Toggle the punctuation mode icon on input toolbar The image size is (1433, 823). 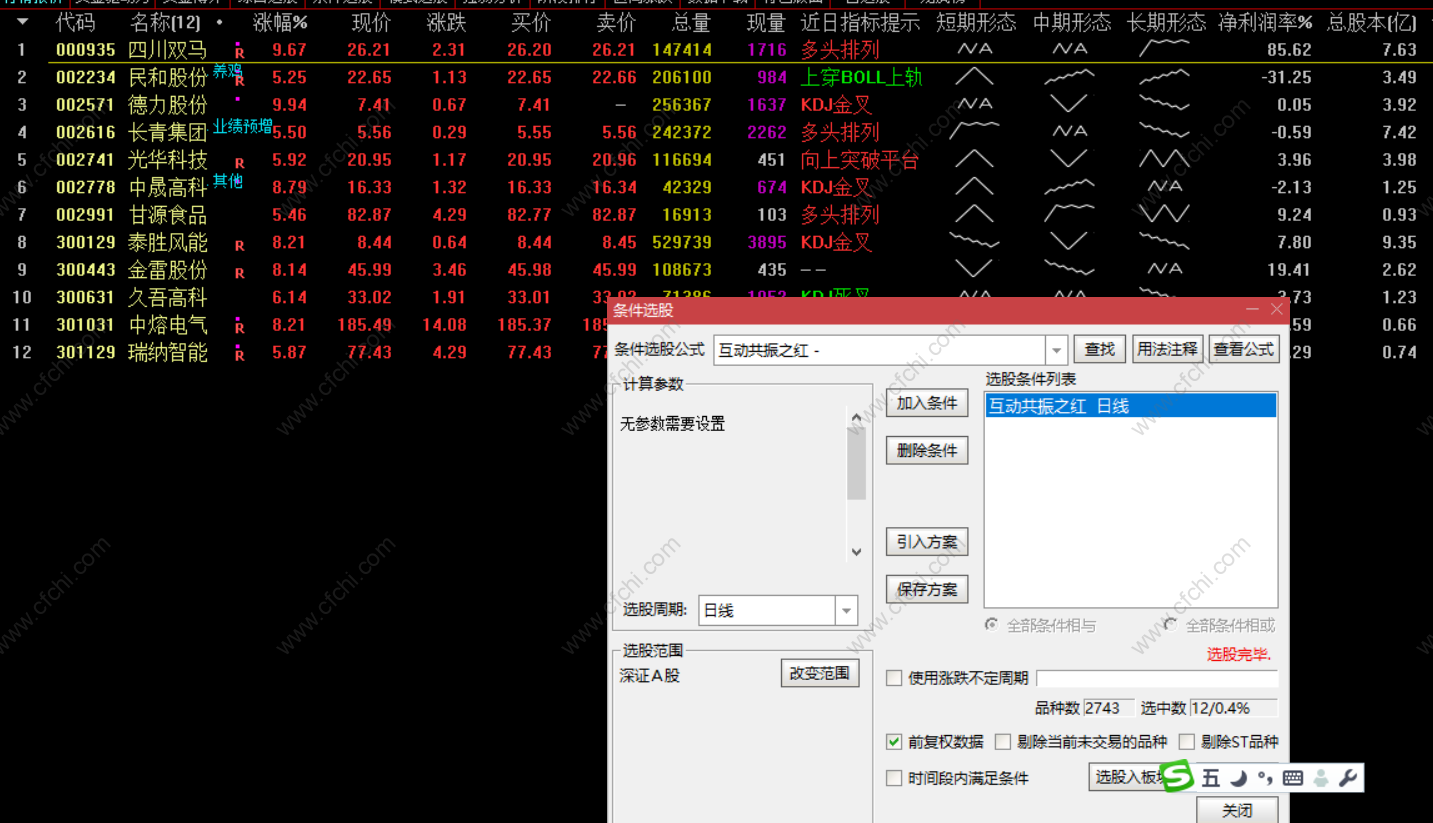[x=1265, y=778]
